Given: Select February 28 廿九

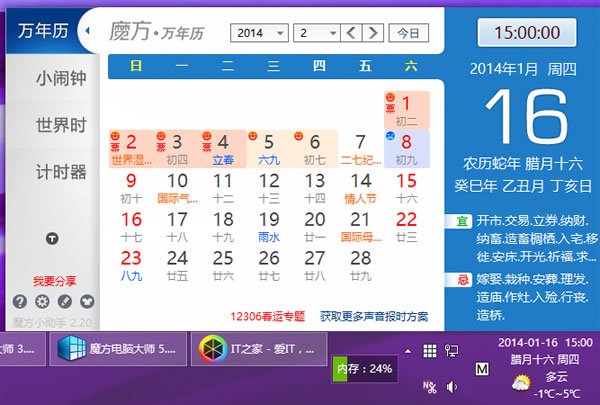Looking at the screenshot, I should click(x=360, y=265).
